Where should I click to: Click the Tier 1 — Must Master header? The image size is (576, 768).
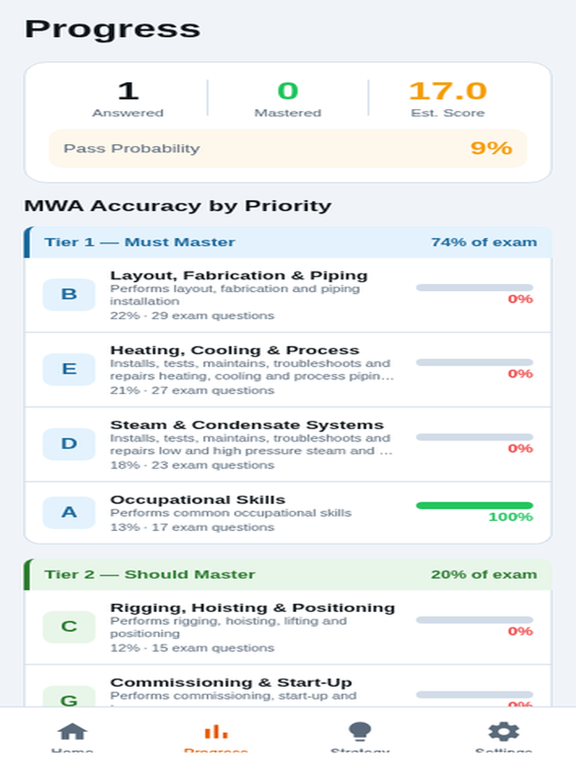(288, 242)
